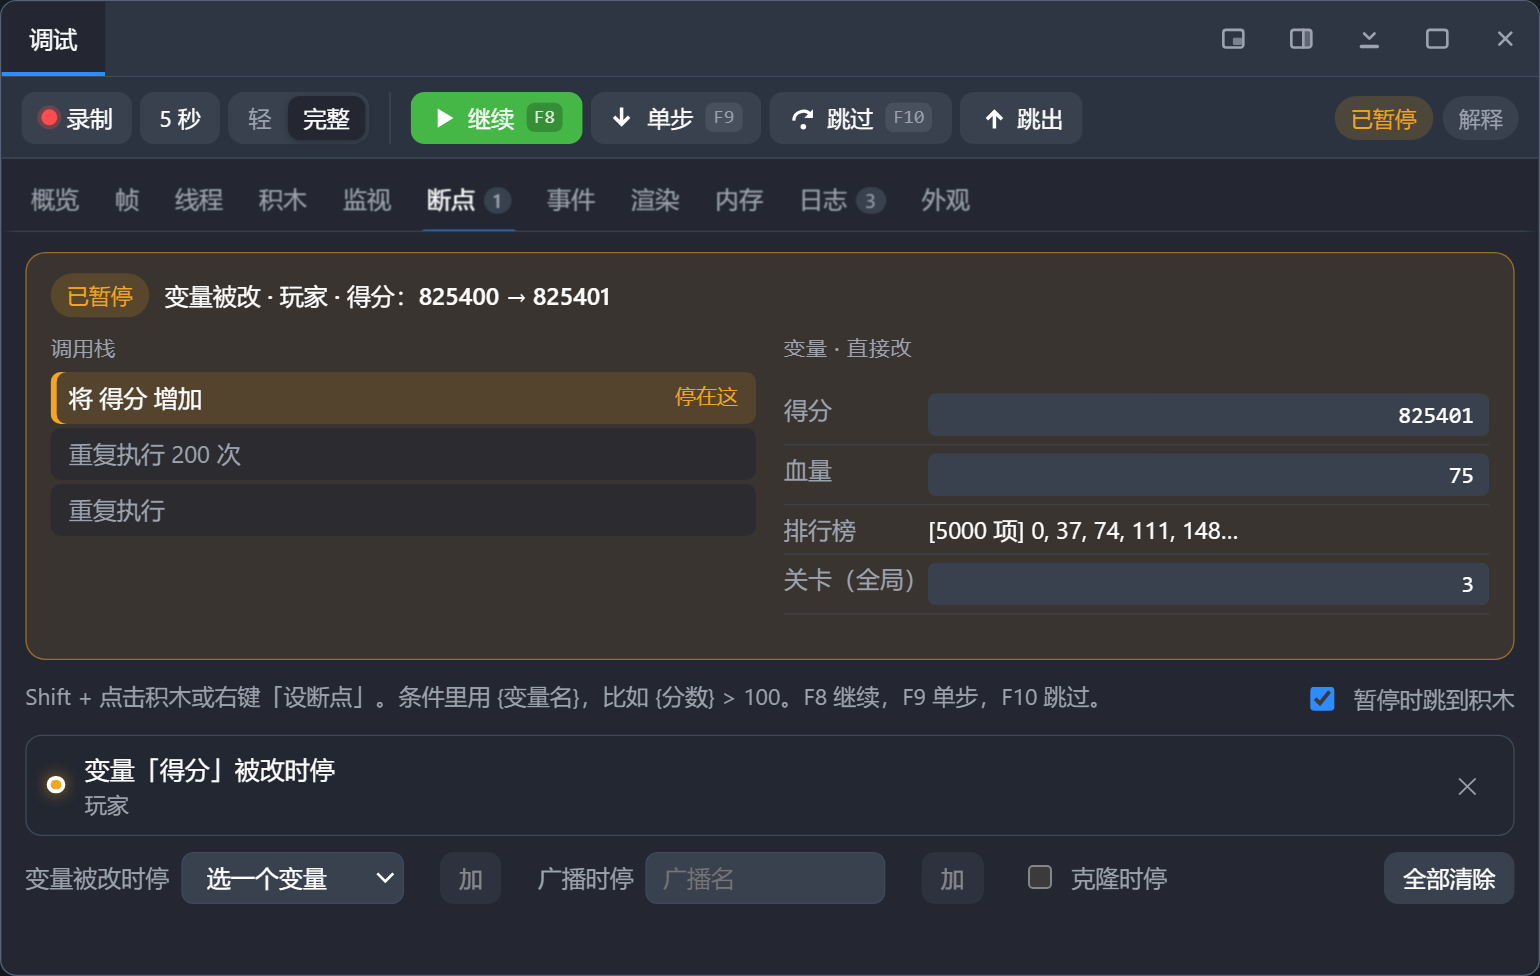The height and width of the screenshot is (976, 1540).
Task: Click 加 button next to 广播名 field
Action: pyautogui.click(x=952, y=878)
